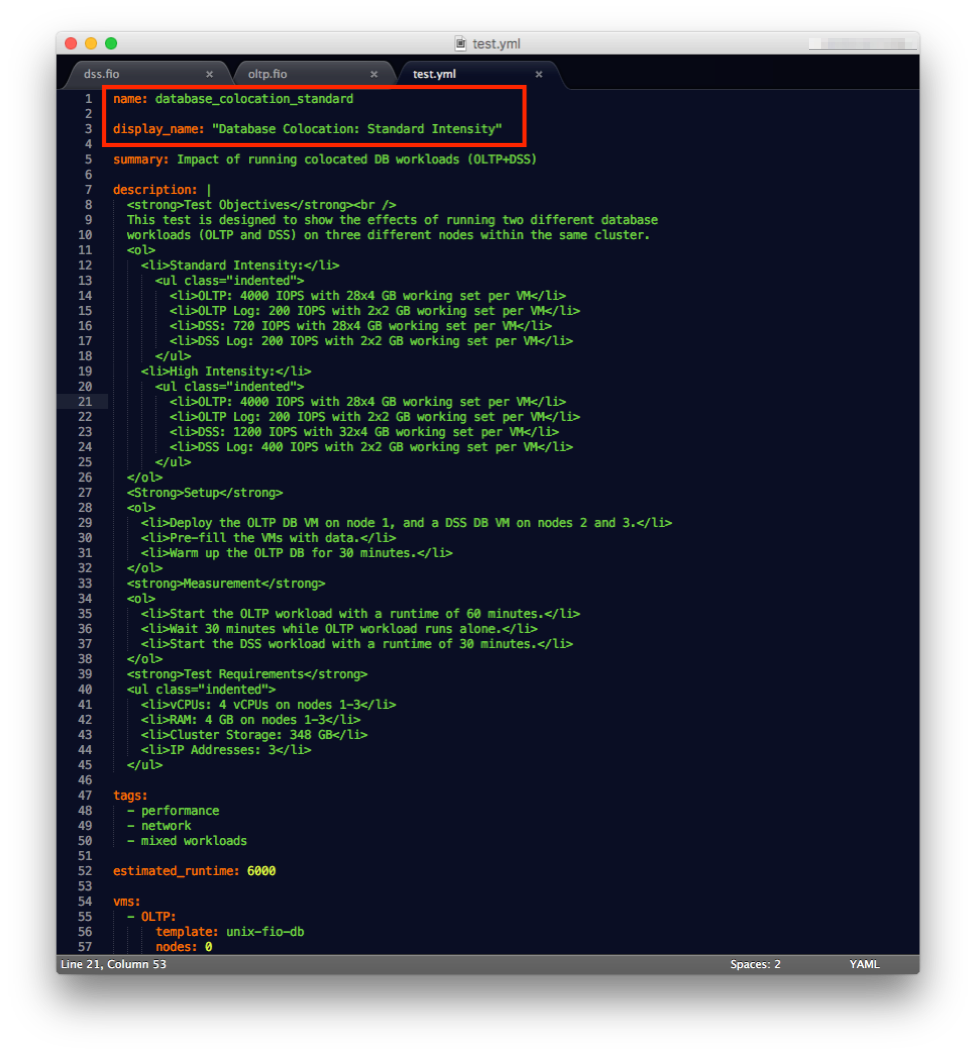
Task: Click Cluster Storage: 348 GB line
Action: point(254,735)
